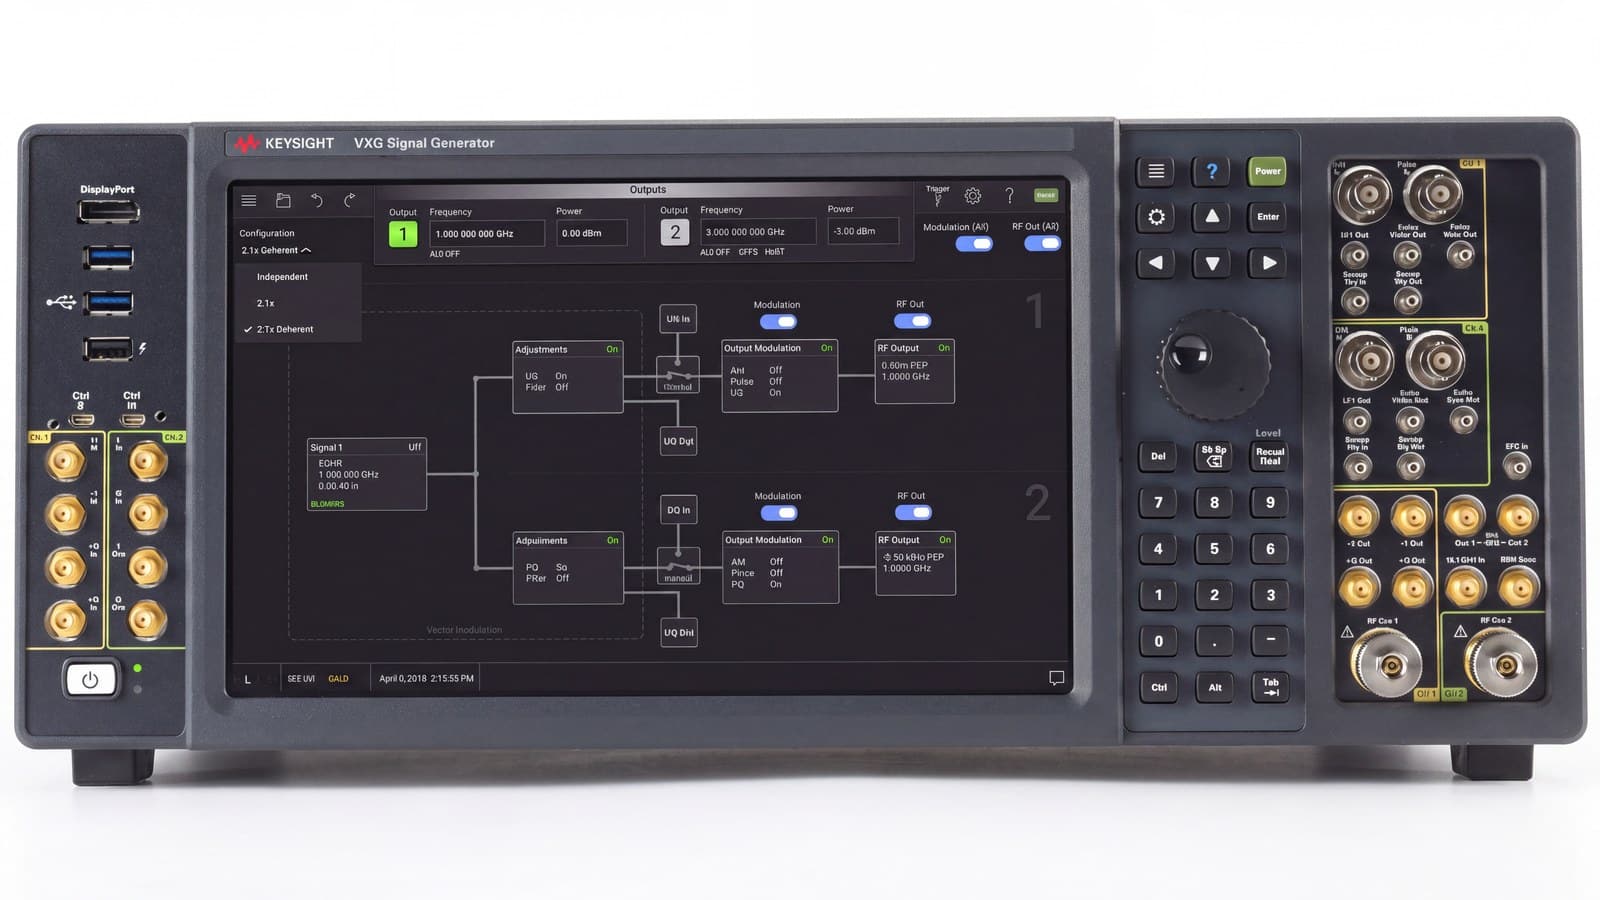
Task: Open Trigger icon in screen header
Action: point(937,195)
